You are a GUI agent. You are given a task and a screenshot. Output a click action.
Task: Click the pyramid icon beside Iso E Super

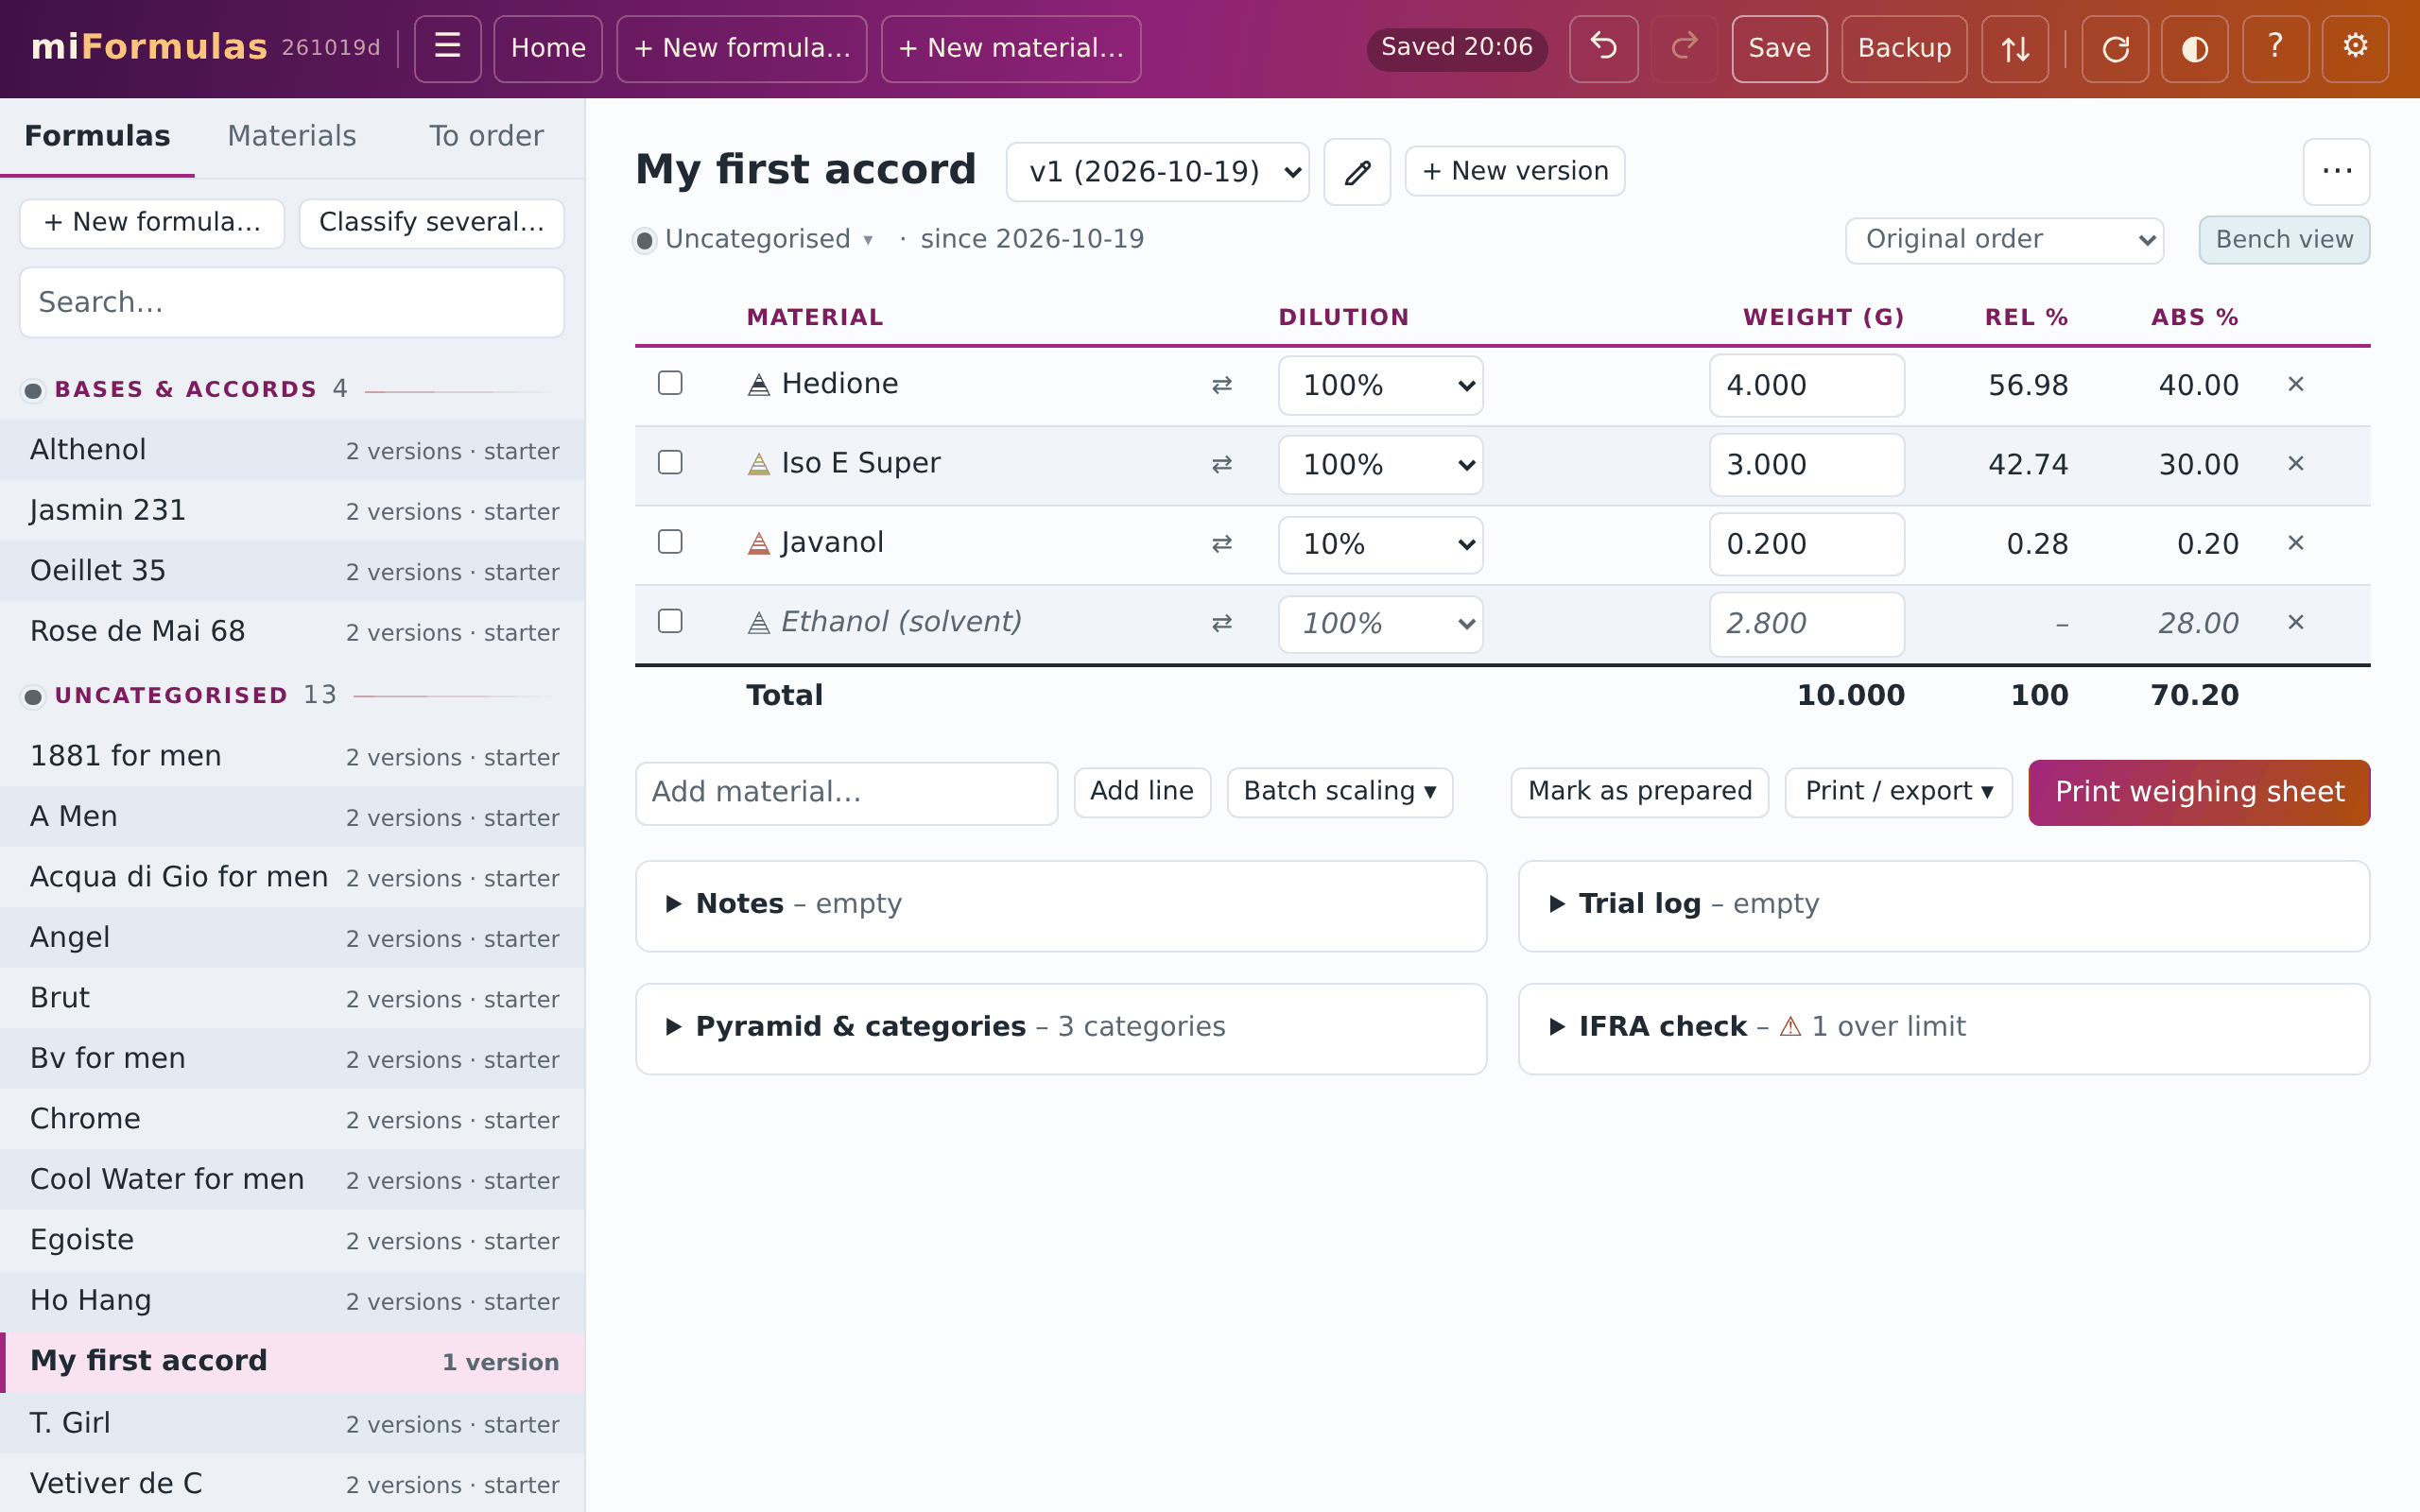[759, 464]
